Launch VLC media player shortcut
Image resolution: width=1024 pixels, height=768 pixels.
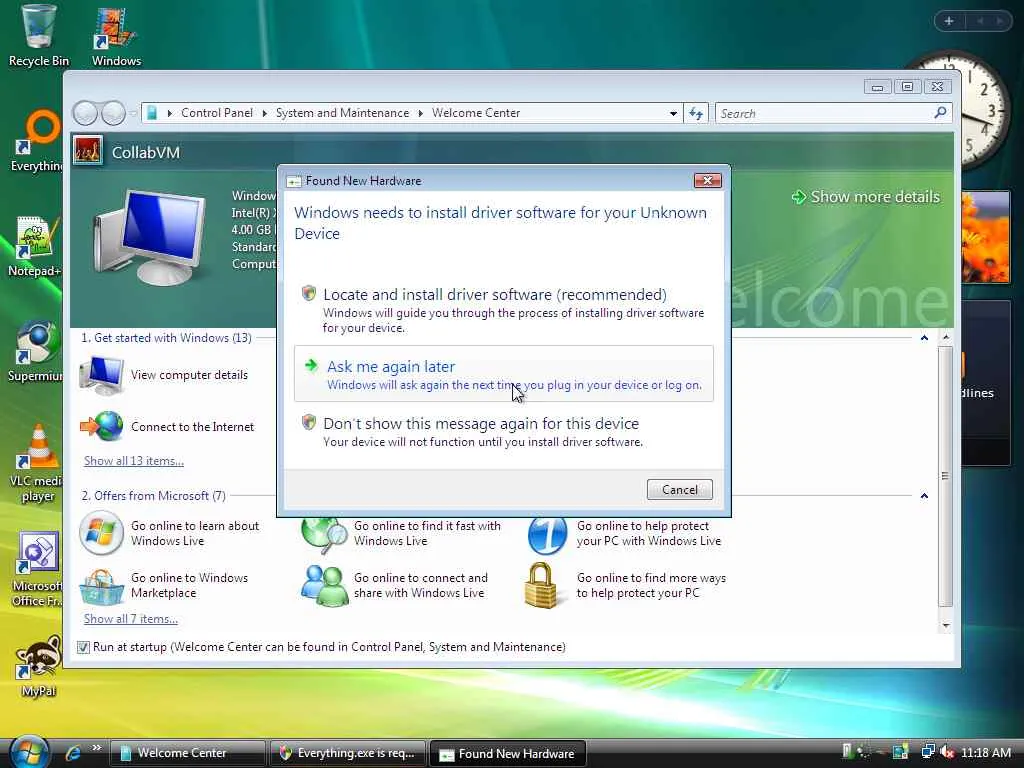pyautogui.click(x=36, y=462)
